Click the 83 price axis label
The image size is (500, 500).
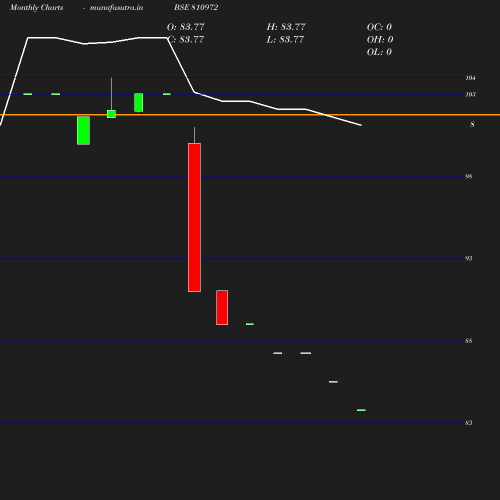coord(469,423)
